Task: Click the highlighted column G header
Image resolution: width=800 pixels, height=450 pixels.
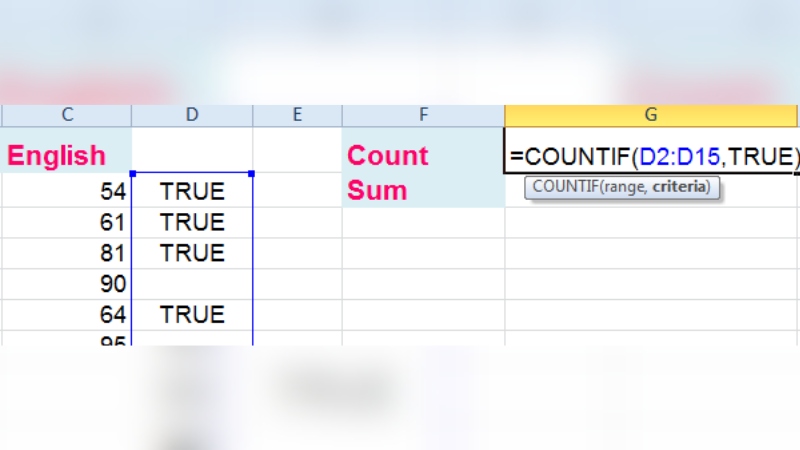Action: coord(651,115)
